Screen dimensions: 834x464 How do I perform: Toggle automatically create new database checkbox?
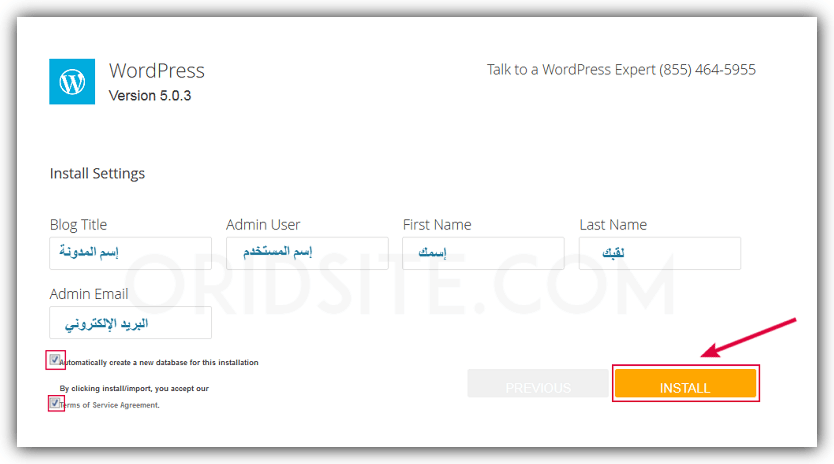pos(55,360)
